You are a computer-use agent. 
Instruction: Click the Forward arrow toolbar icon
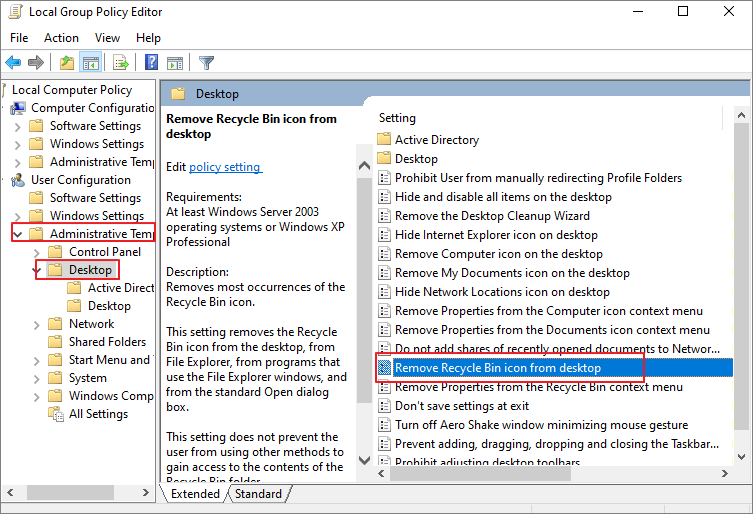point(37,62)
